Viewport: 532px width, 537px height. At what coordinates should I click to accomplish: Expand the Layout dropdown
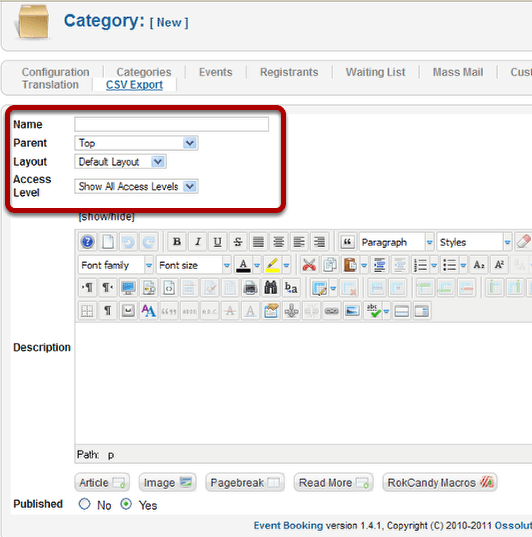(x=120, y=162)
